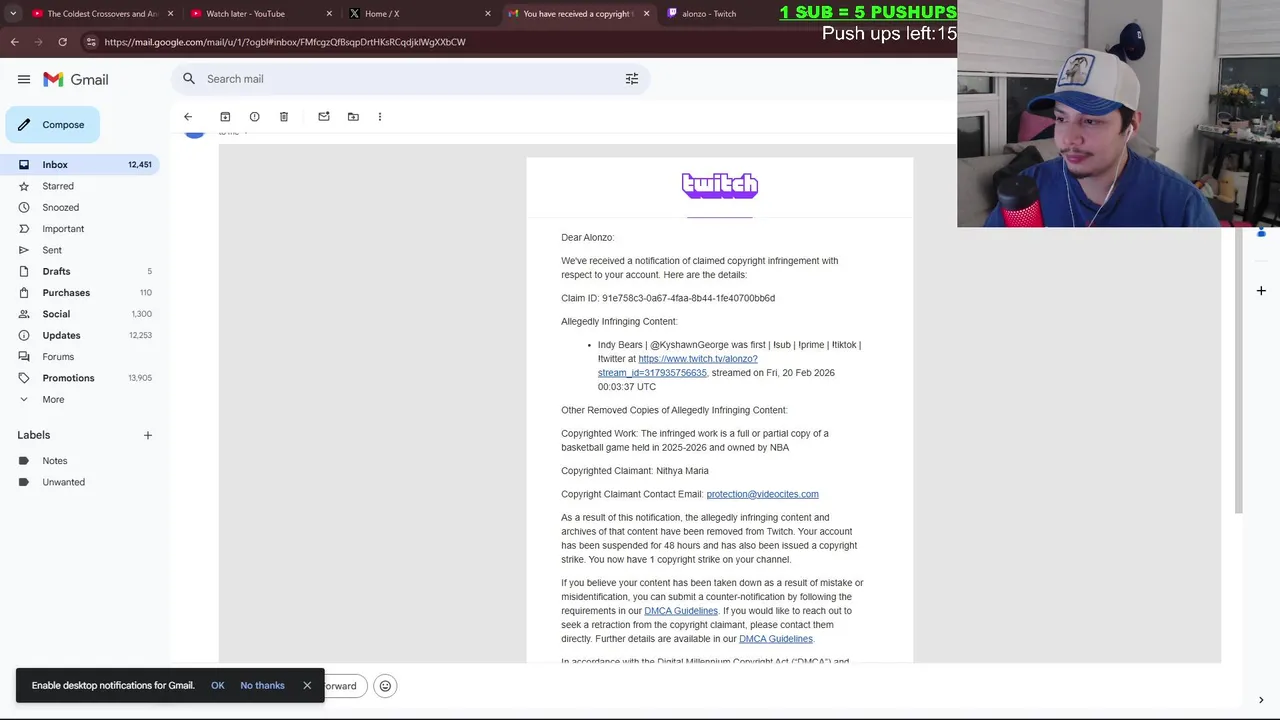Open the Important folder
The width and height of the screenshot is (1280, 720).
tap(80, 229)
